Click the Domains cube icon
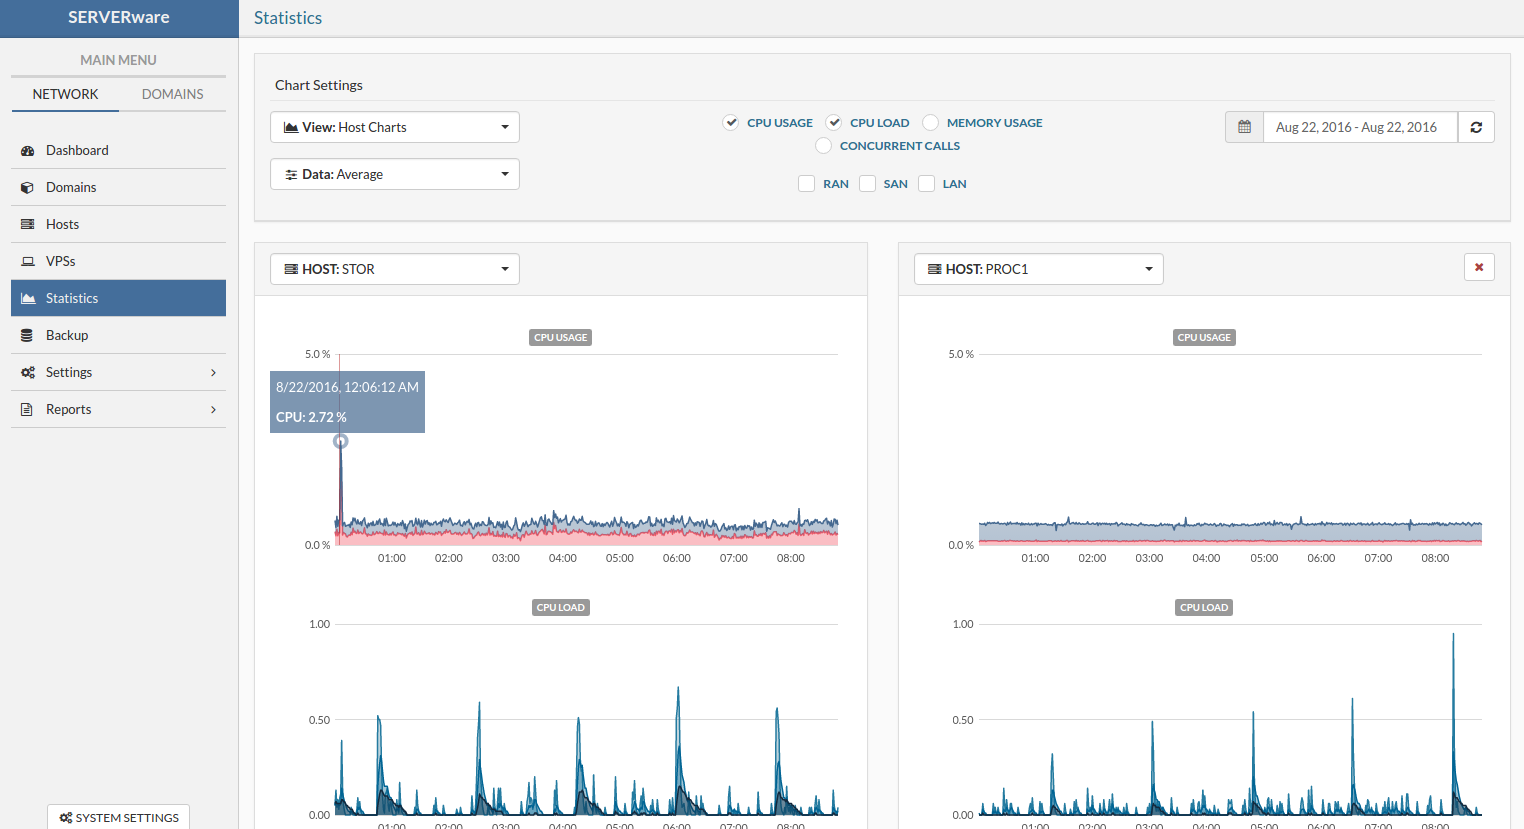 [x=28, y=188]
